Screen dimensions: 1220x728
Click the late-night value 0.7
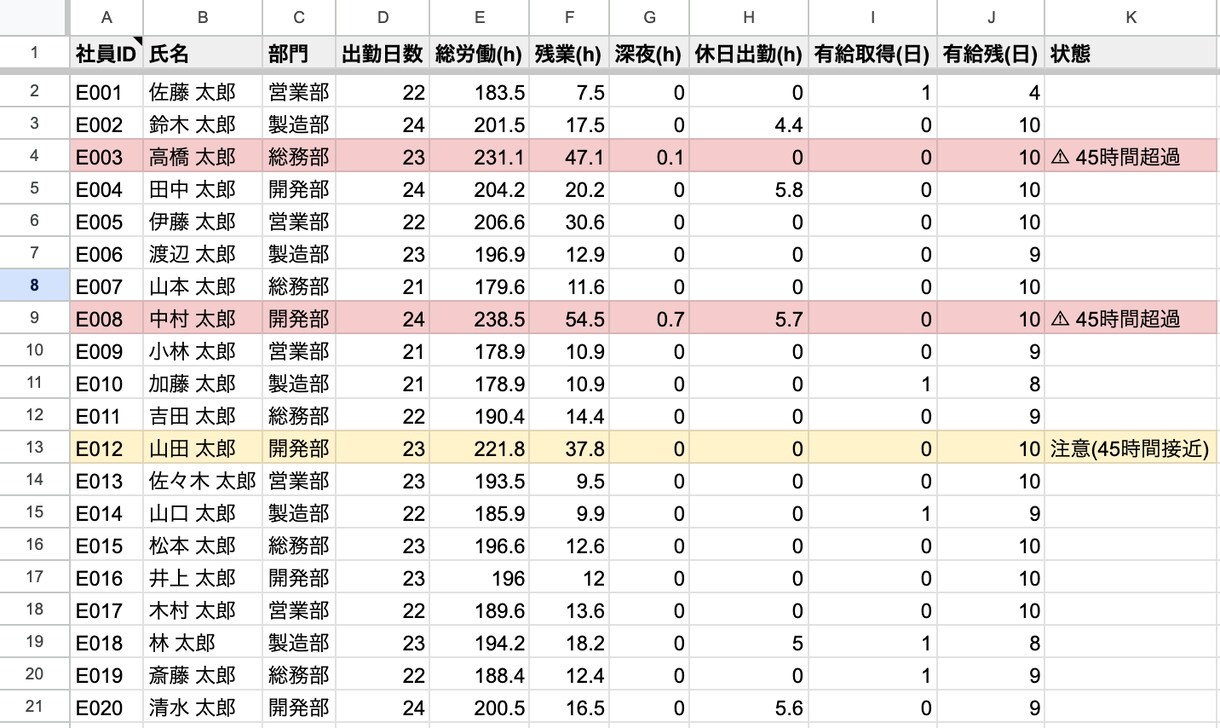click(x=649, y=319)
